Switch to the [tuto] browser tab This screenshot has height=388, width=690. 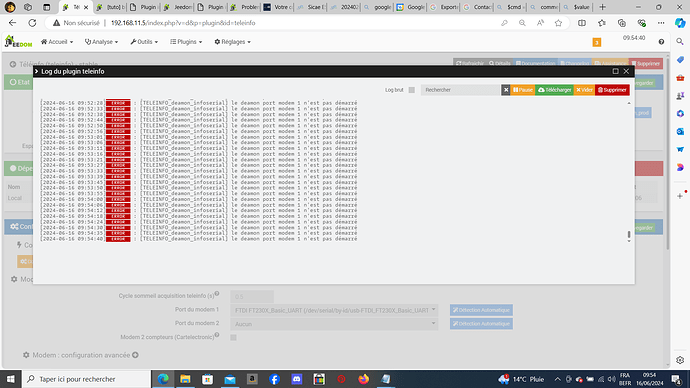click(x=110, y=7)
